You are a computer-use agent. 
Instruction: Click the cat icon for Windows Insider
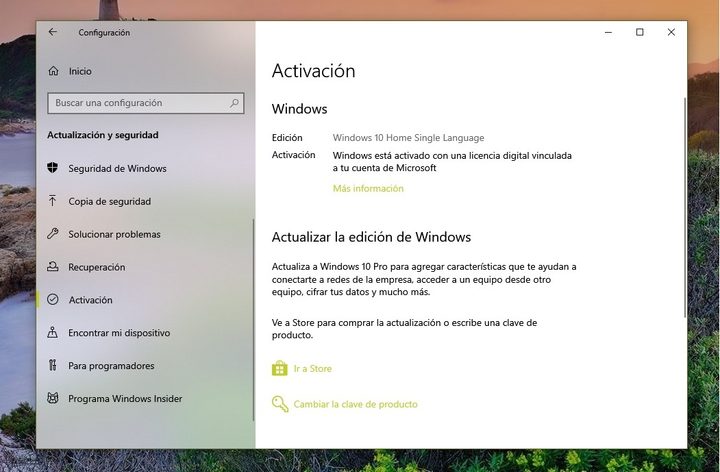pos(53,398)
